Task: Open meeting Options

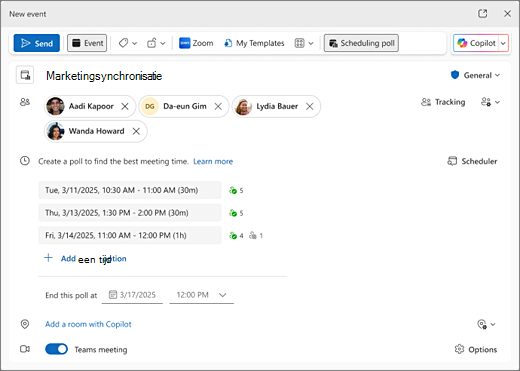Action: [x=476, y=349]
